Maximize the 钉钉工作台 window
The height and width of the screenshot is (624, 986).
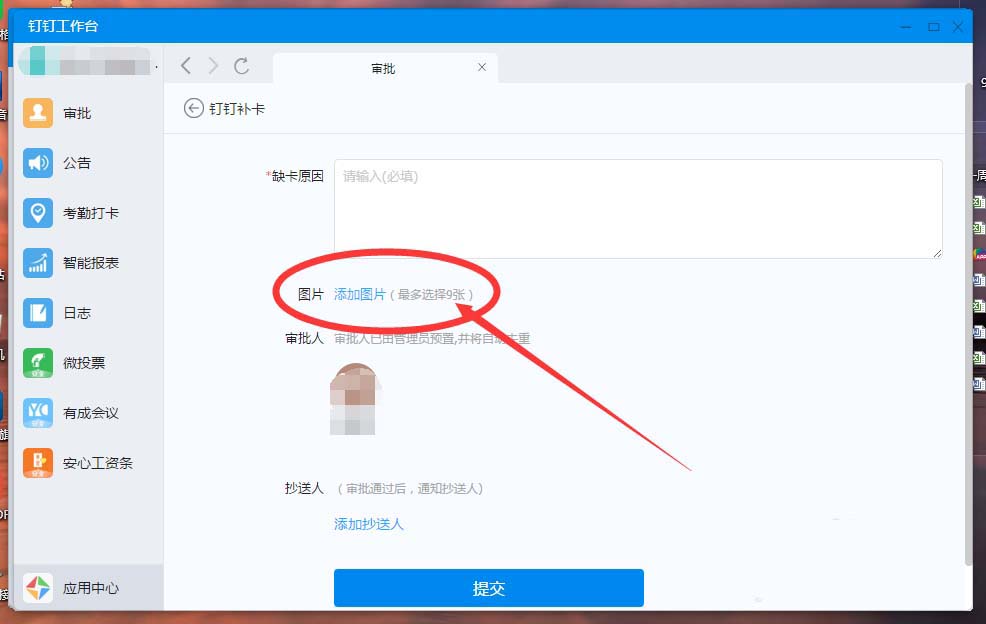tap(934, 27)
